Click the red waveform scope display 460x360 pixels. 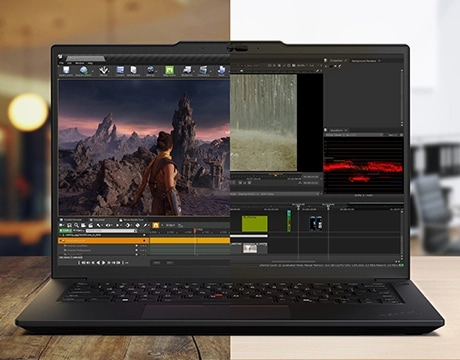tap(363, 165)
